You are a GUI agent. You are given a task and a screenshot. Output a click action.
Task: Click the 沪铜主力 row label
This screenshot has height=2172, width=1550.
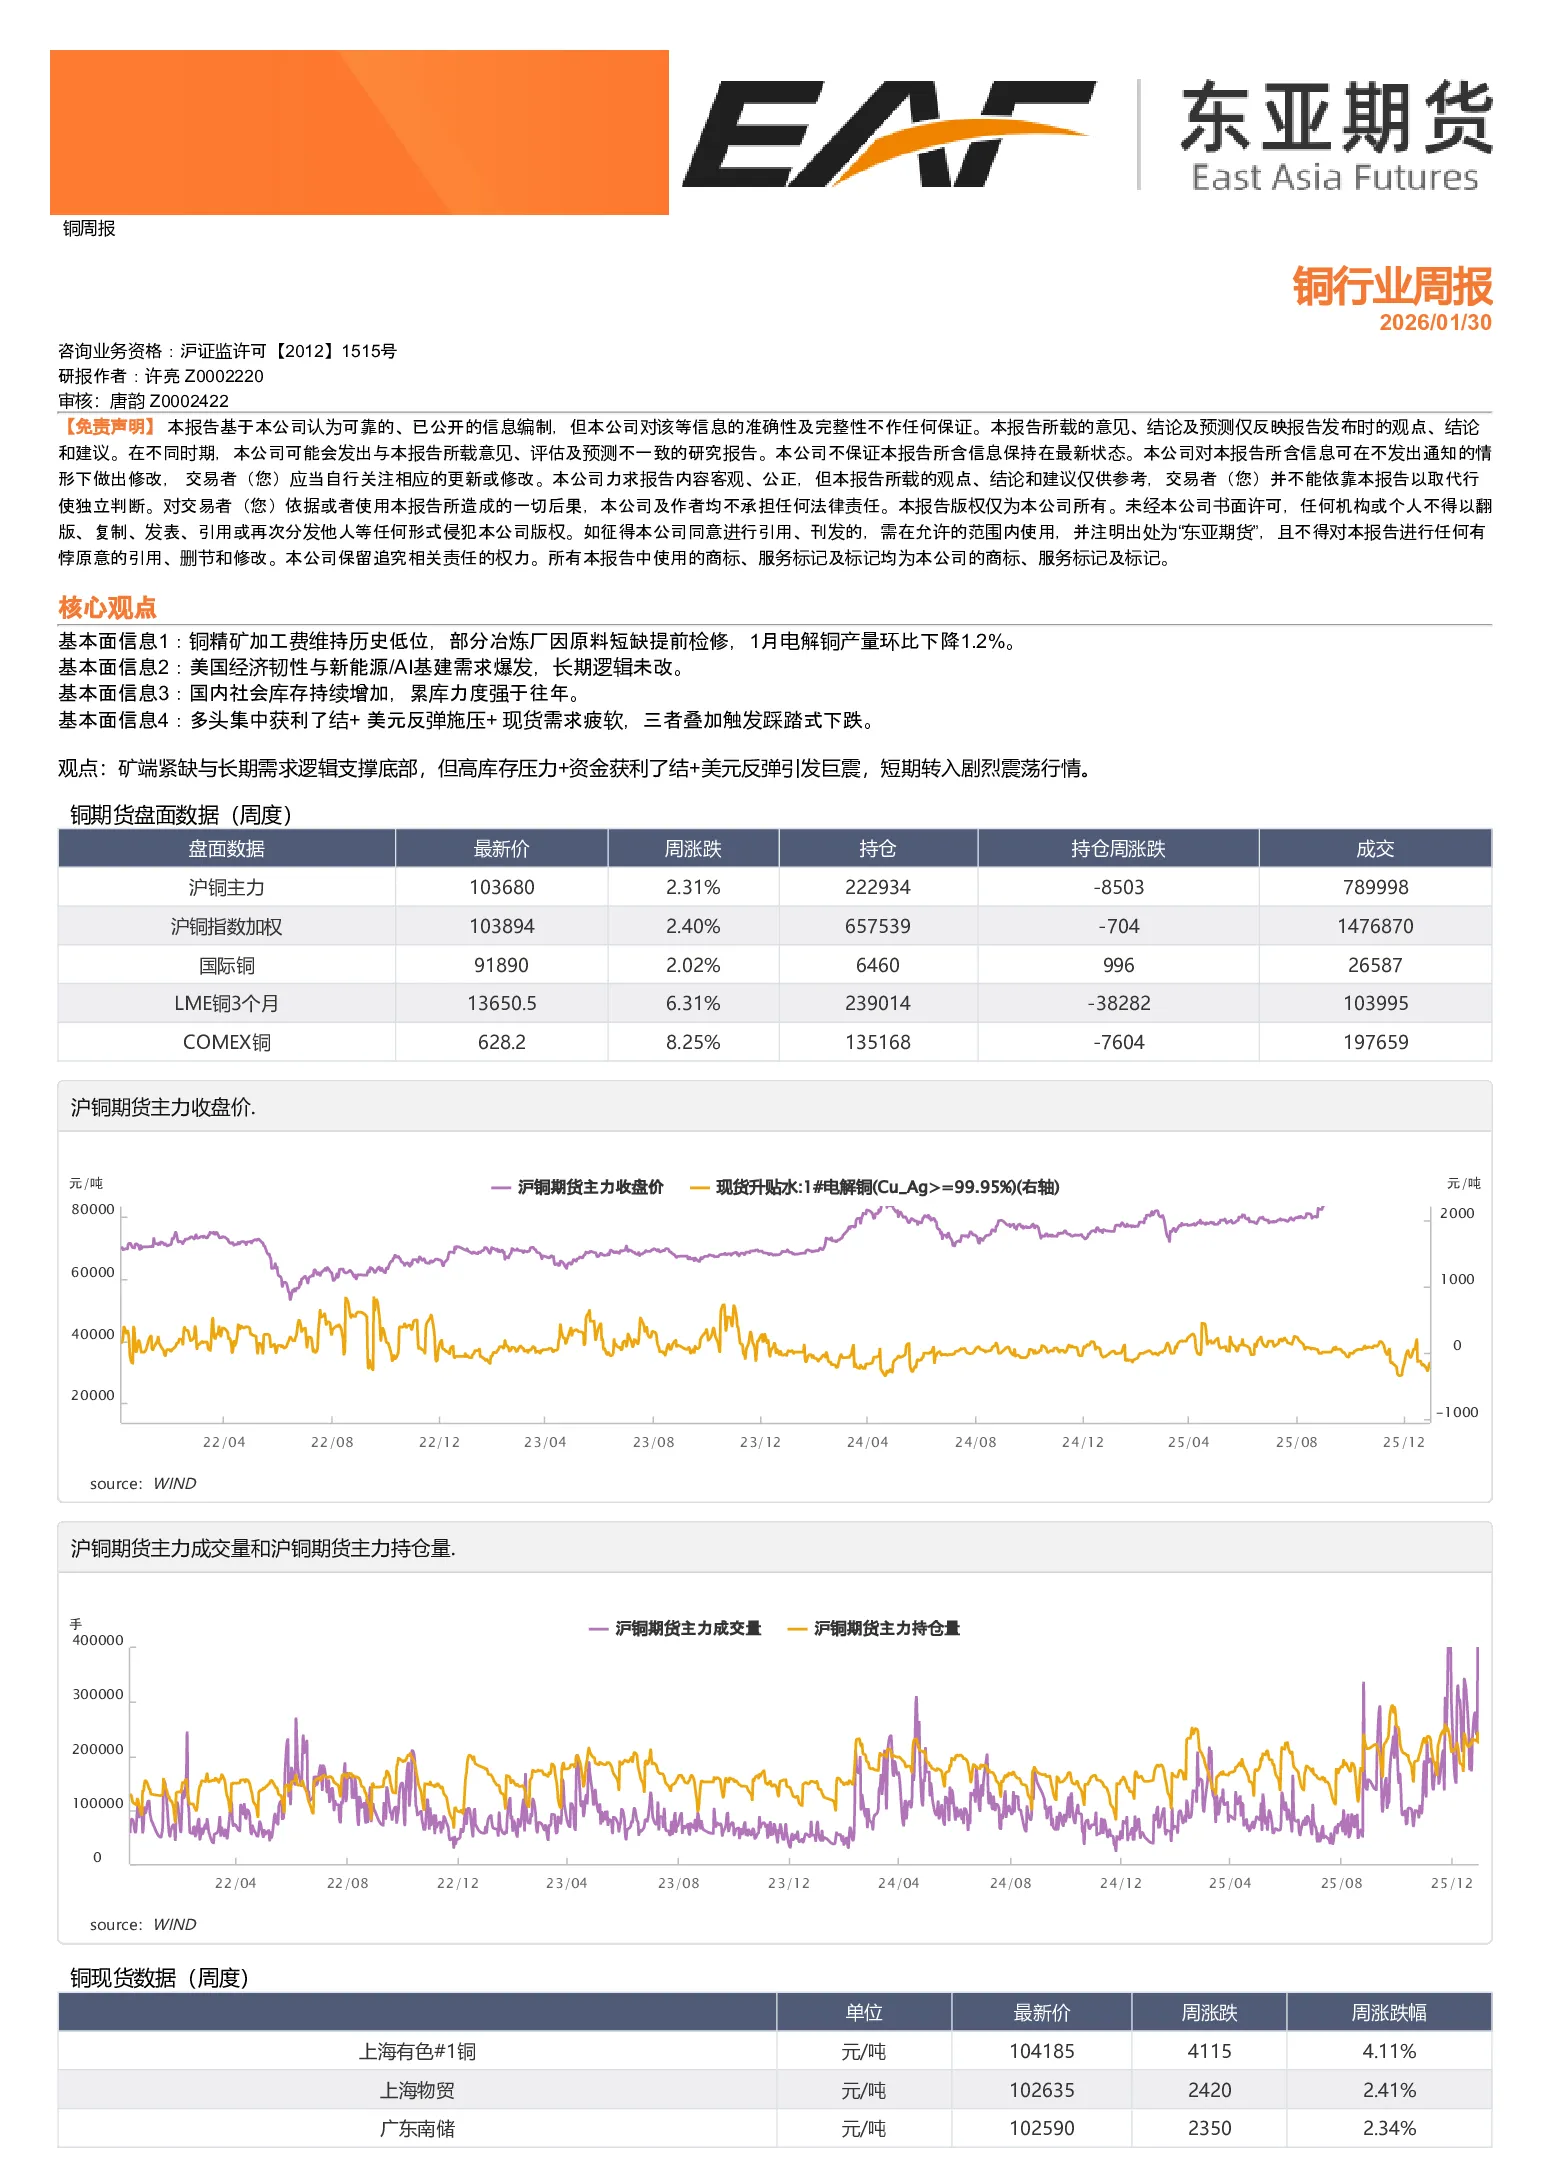pos(227,887)
